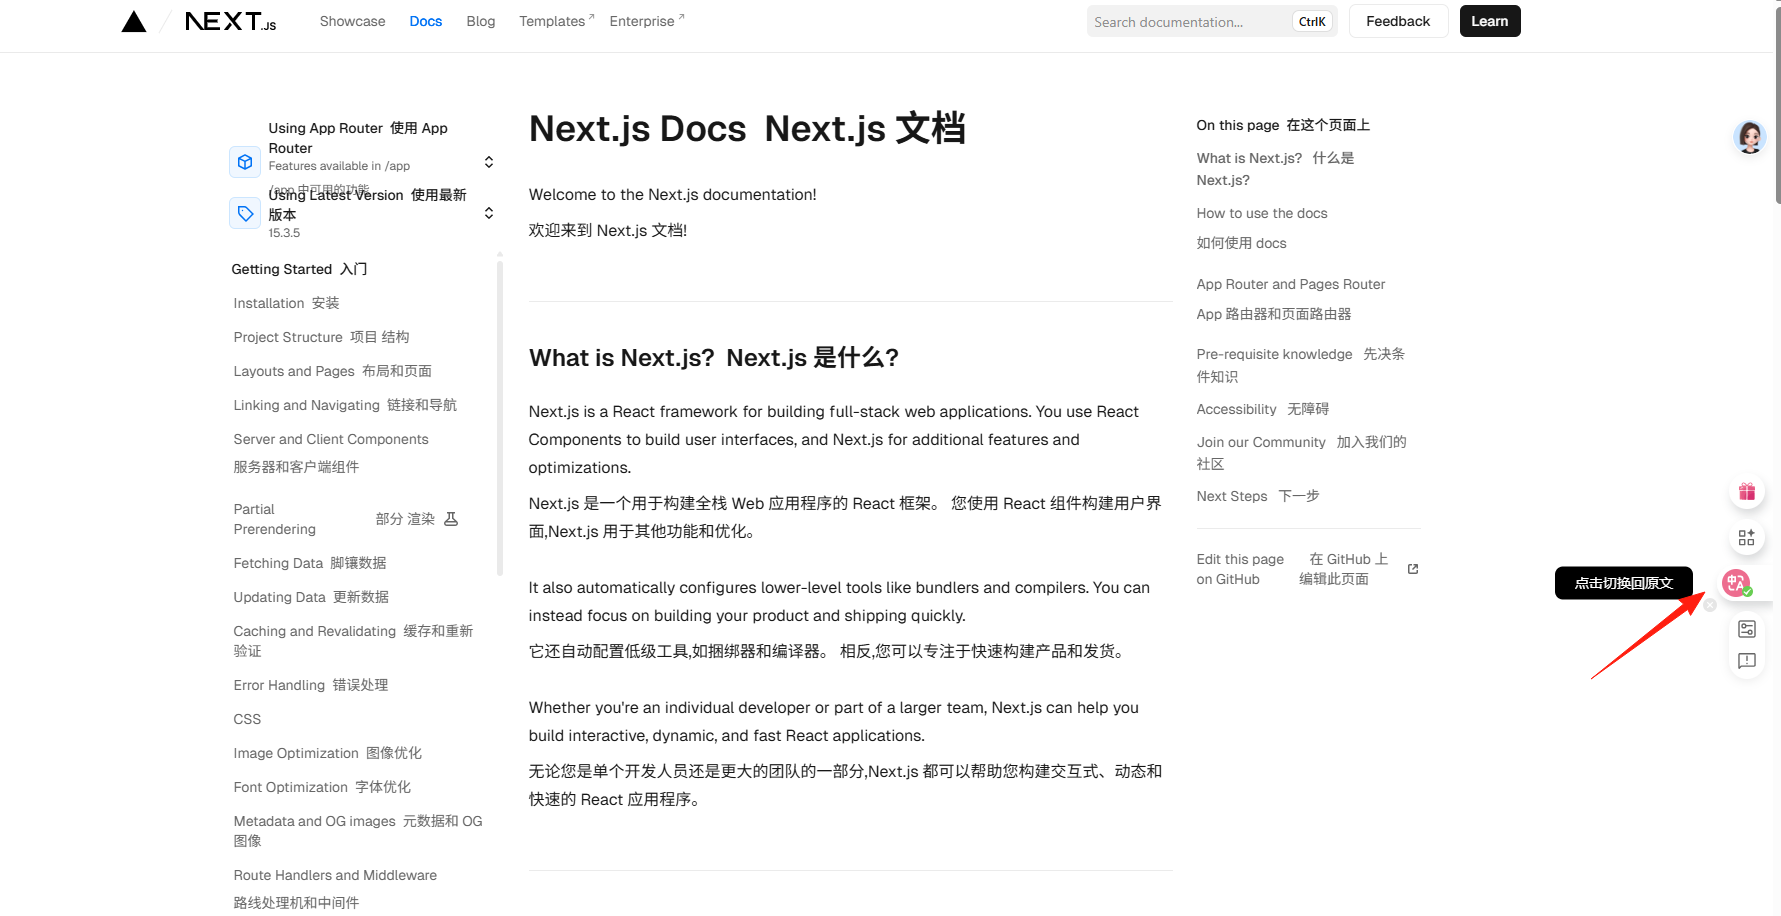The image size is (1781, 916).
Task: Jump to App Router and Pages Router
Action: [x=1291, y=299]
